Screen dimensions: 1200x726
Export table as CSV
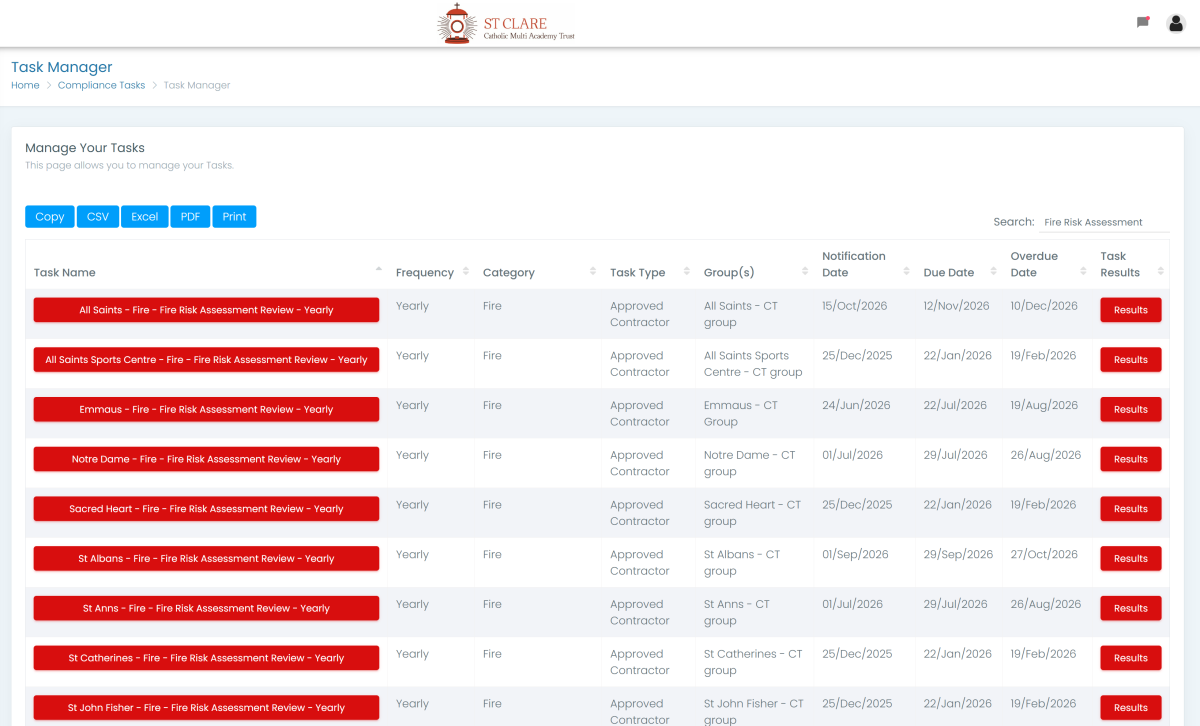[x=98, y=217]
